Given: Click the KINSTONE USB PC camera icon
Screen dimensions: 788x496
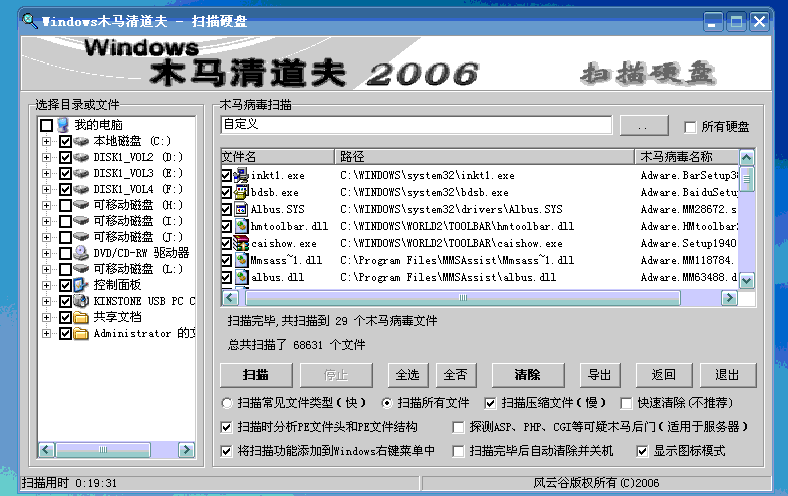Looking at the screenshot, I should [x=81, y=301].
